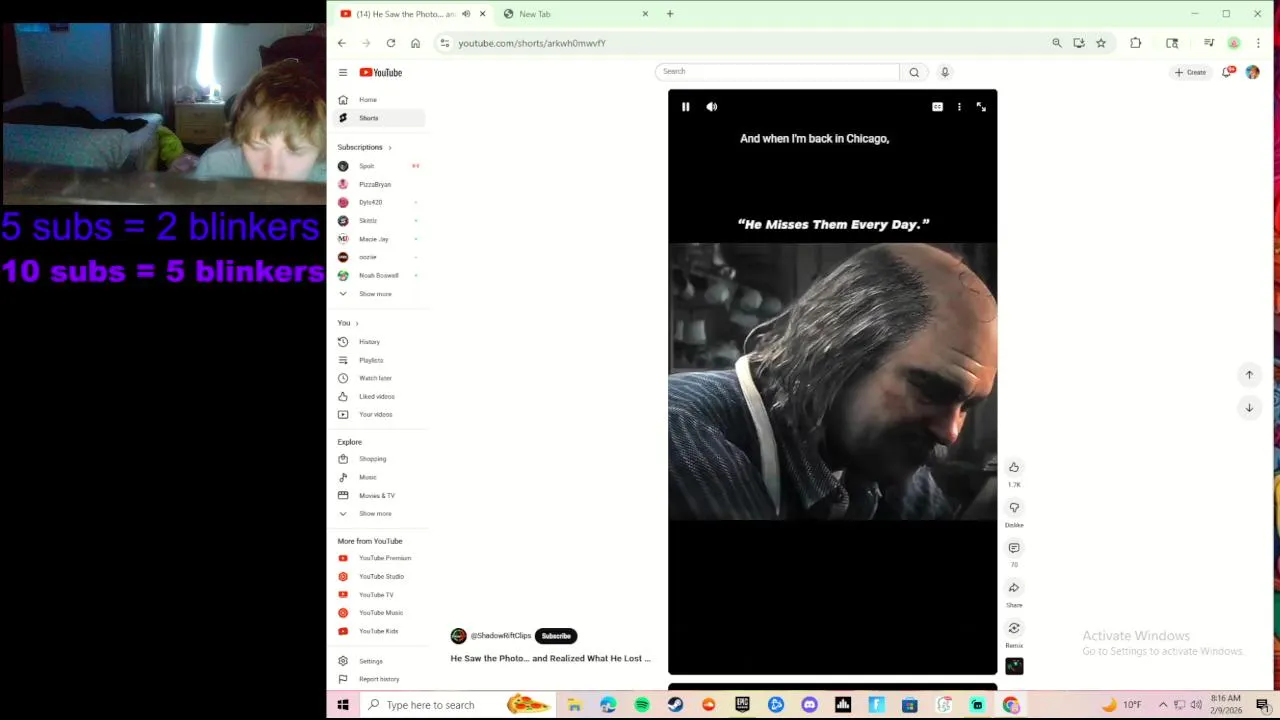1280x720 pixels.
Task: Enter fullscreen on the Short player
Action: point(981,107)
